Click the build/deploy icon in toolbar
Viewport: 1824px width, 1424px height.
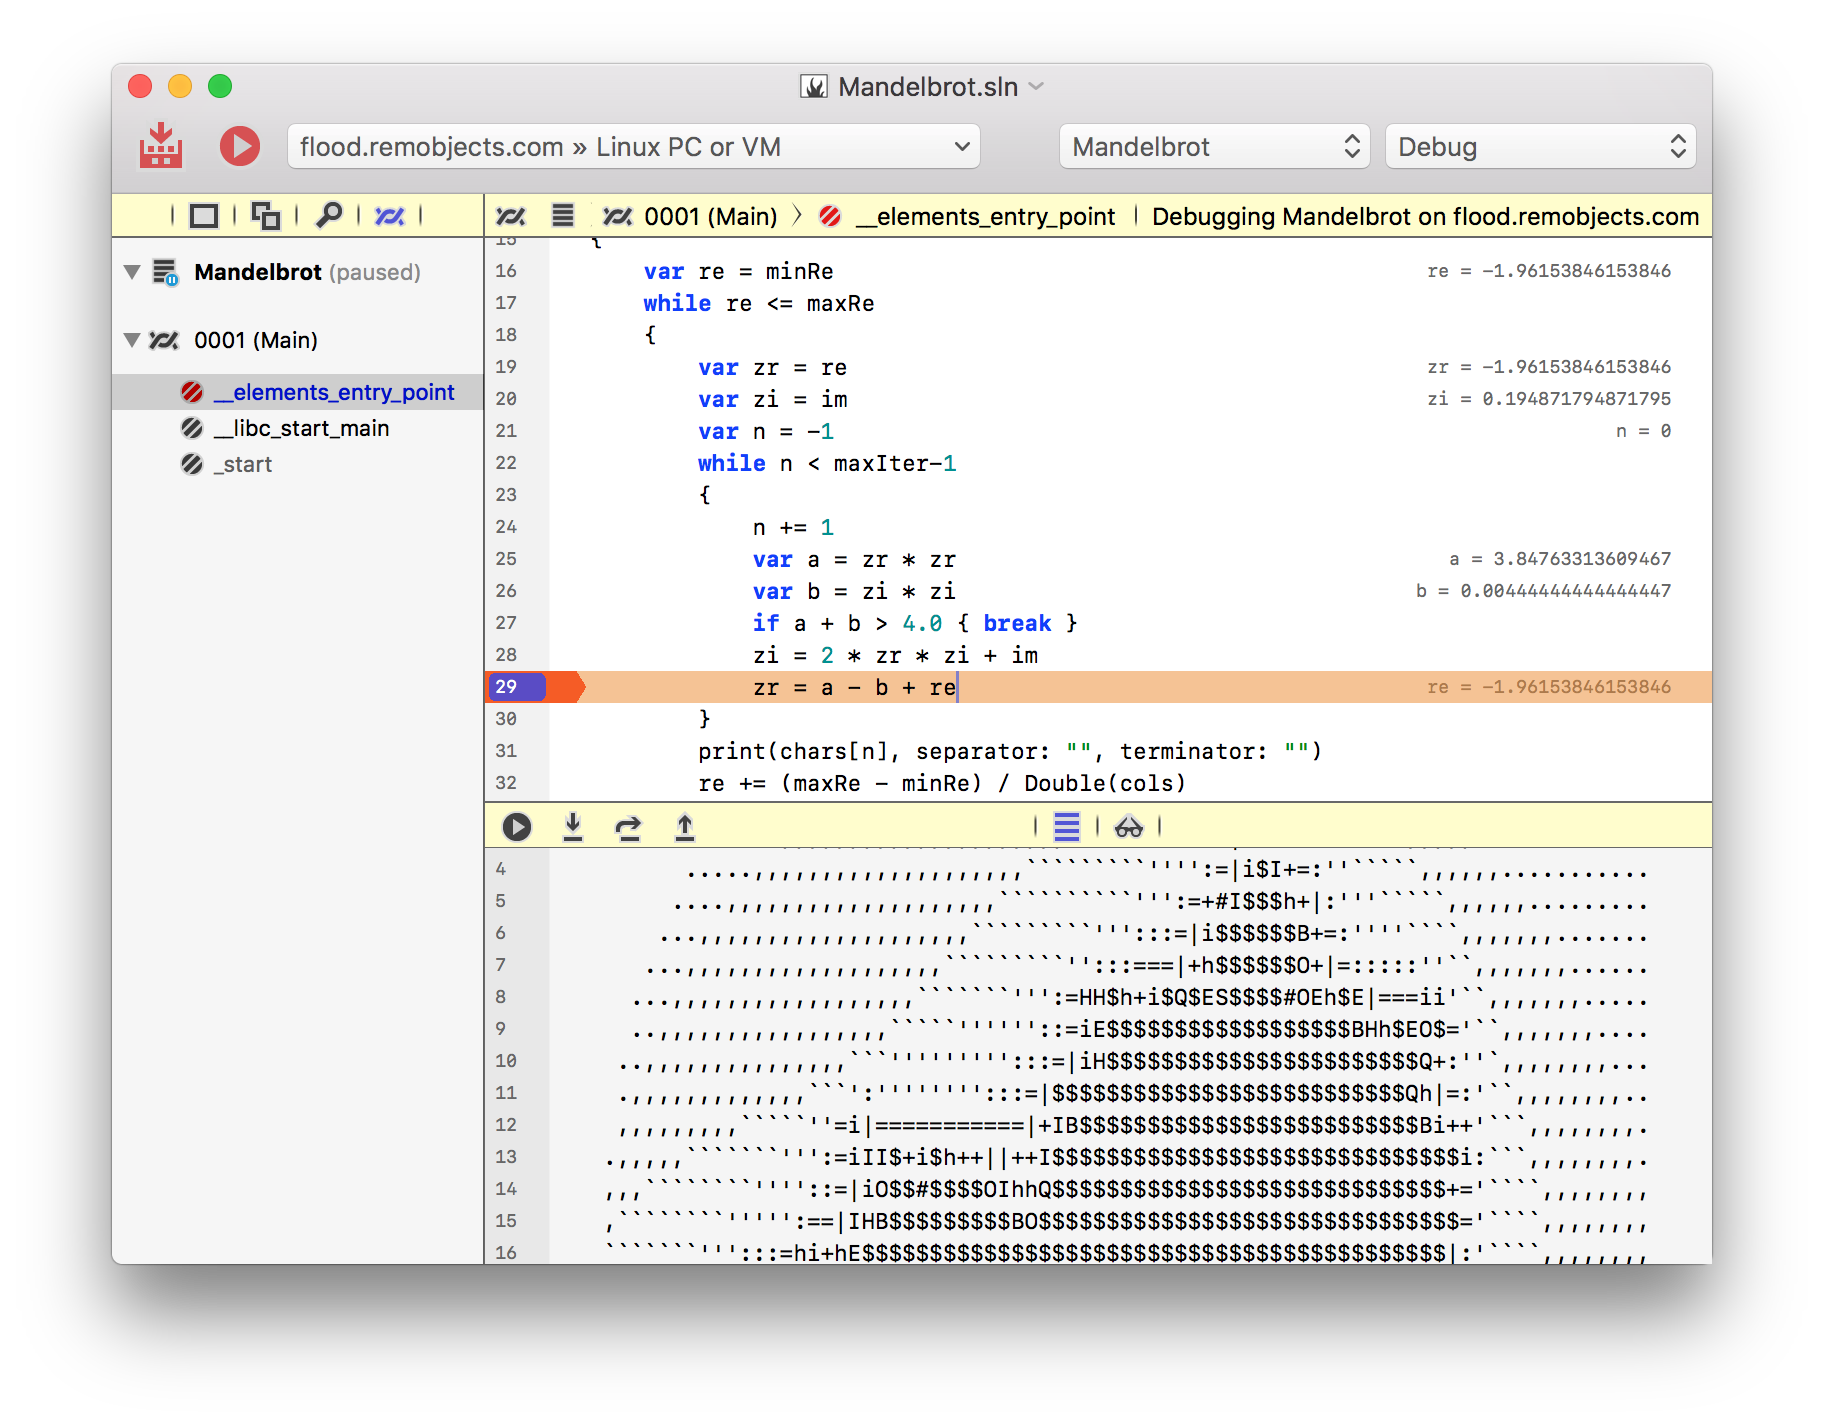coord(160,146)
